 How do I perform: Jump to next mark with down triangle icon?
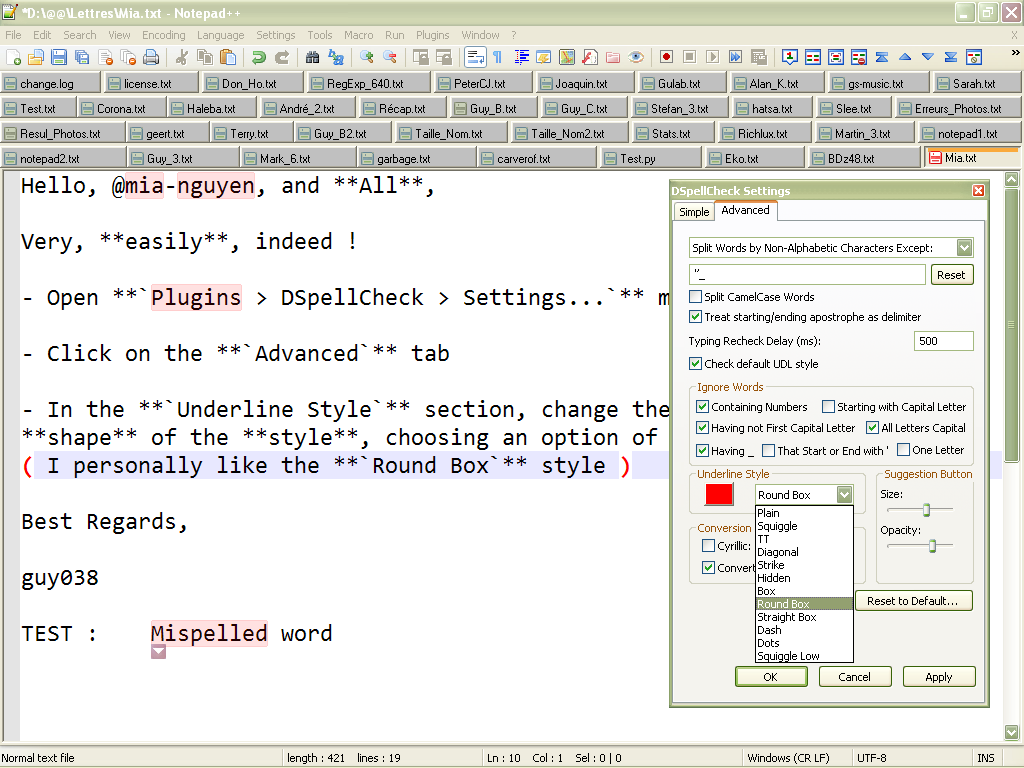927,57
